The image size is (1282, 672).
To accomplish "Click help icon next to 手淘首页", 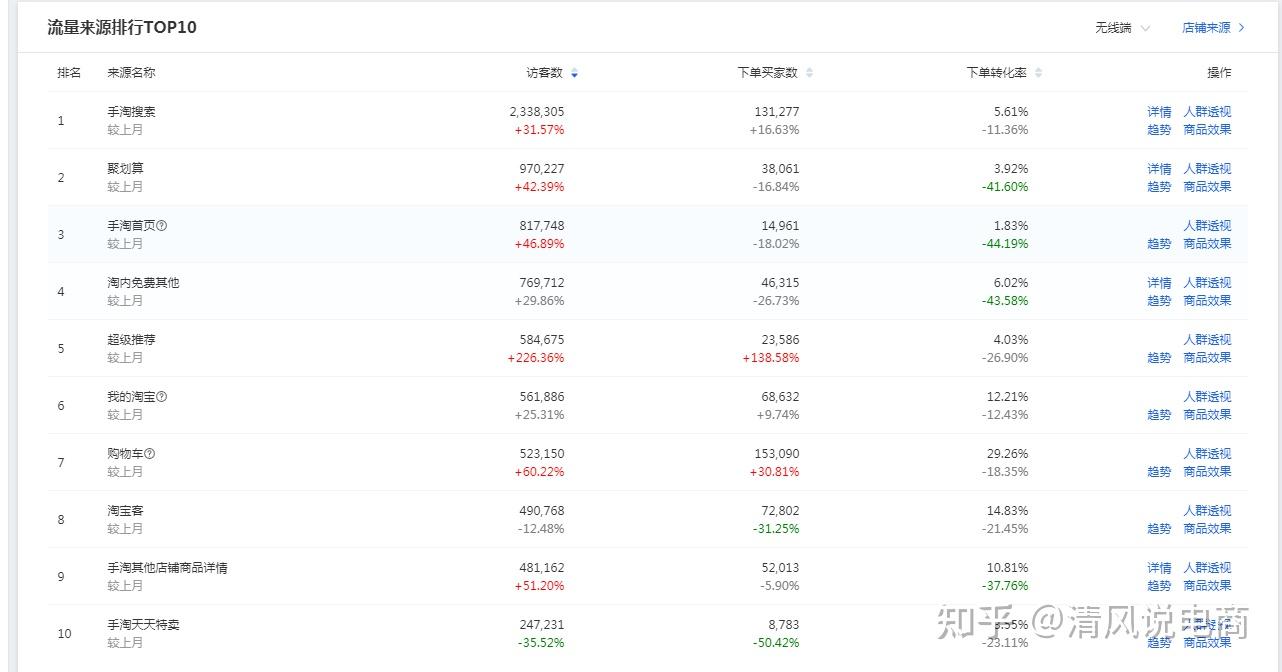I will click(x=162, y=226).
